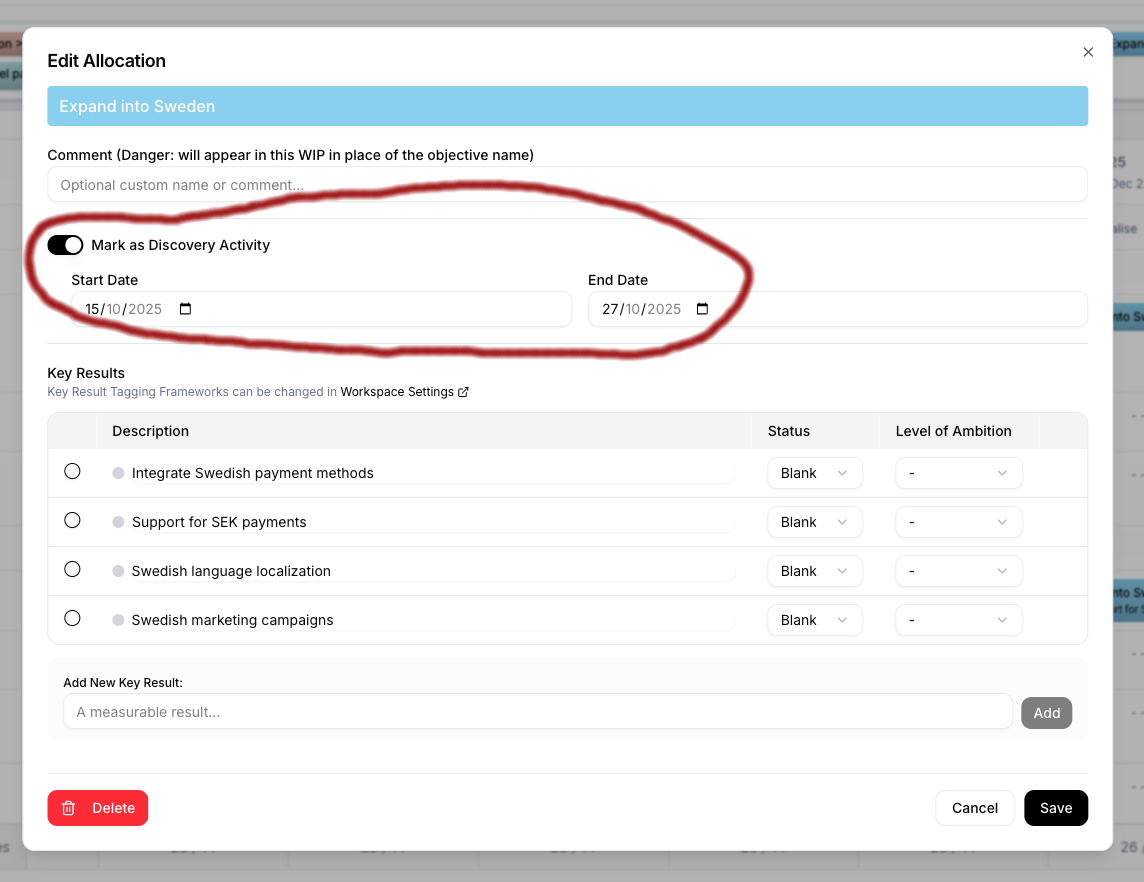Image resolution: width=1144 pixels, height=882 pixels.
Task: Disable the Mark as Discovery Activity toggle
Action: click(x=65, y=244)
